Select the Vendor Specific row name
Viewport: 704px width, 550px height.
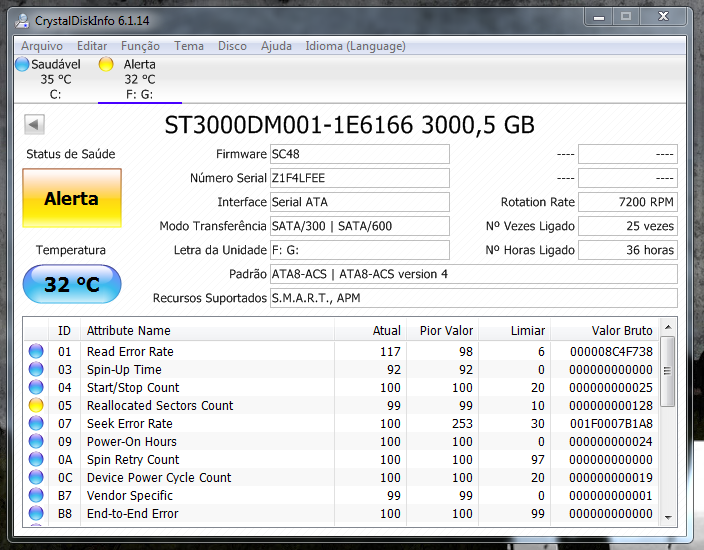130,495
